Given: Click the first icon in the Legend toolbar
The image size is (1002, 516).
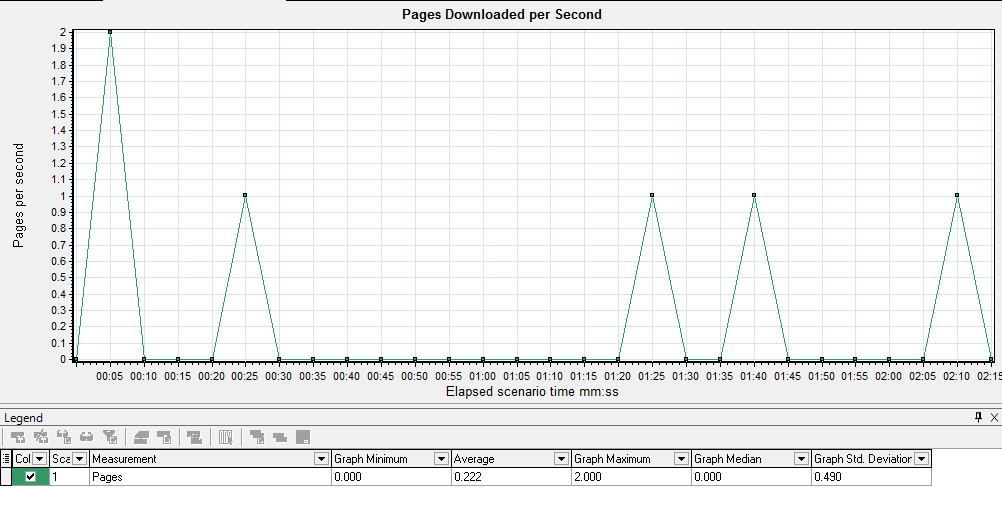Looking at the screenshot, I should point(16,437).
